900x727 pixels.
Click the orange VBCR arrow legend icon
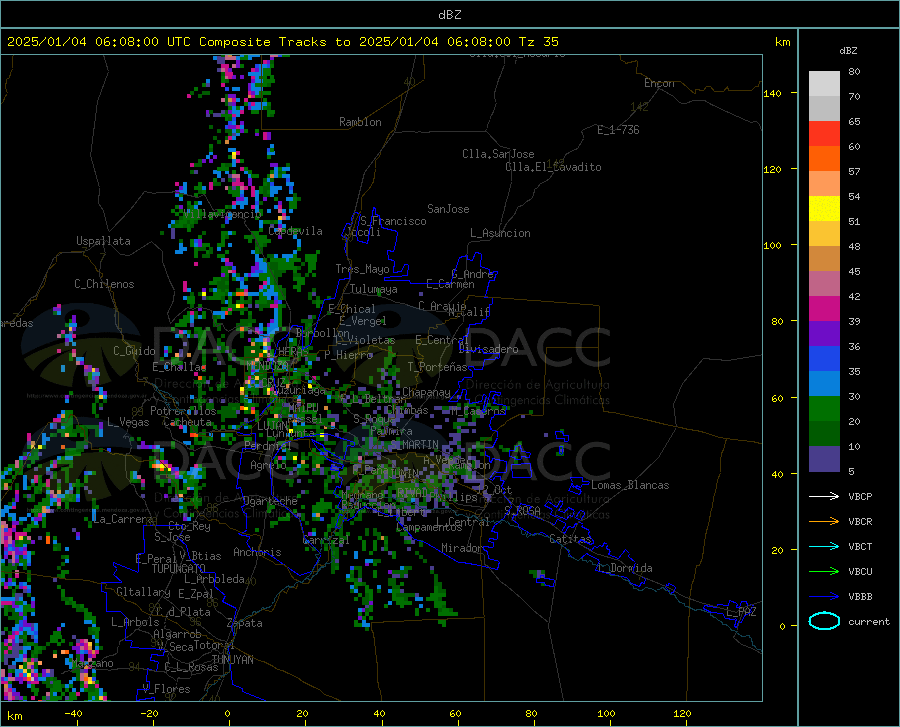pos(824,522)
